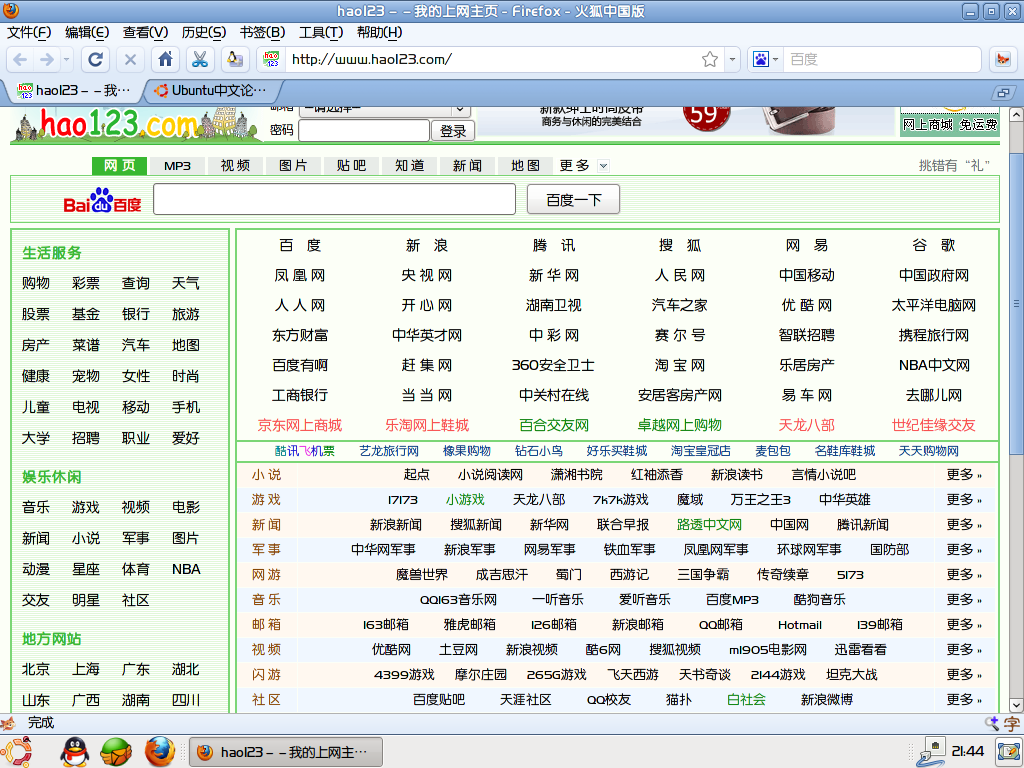This screenshot has height=768, width=1024.
Task: Switch to the Ubuntu中文论坛 tab
Action: point(212,91)
